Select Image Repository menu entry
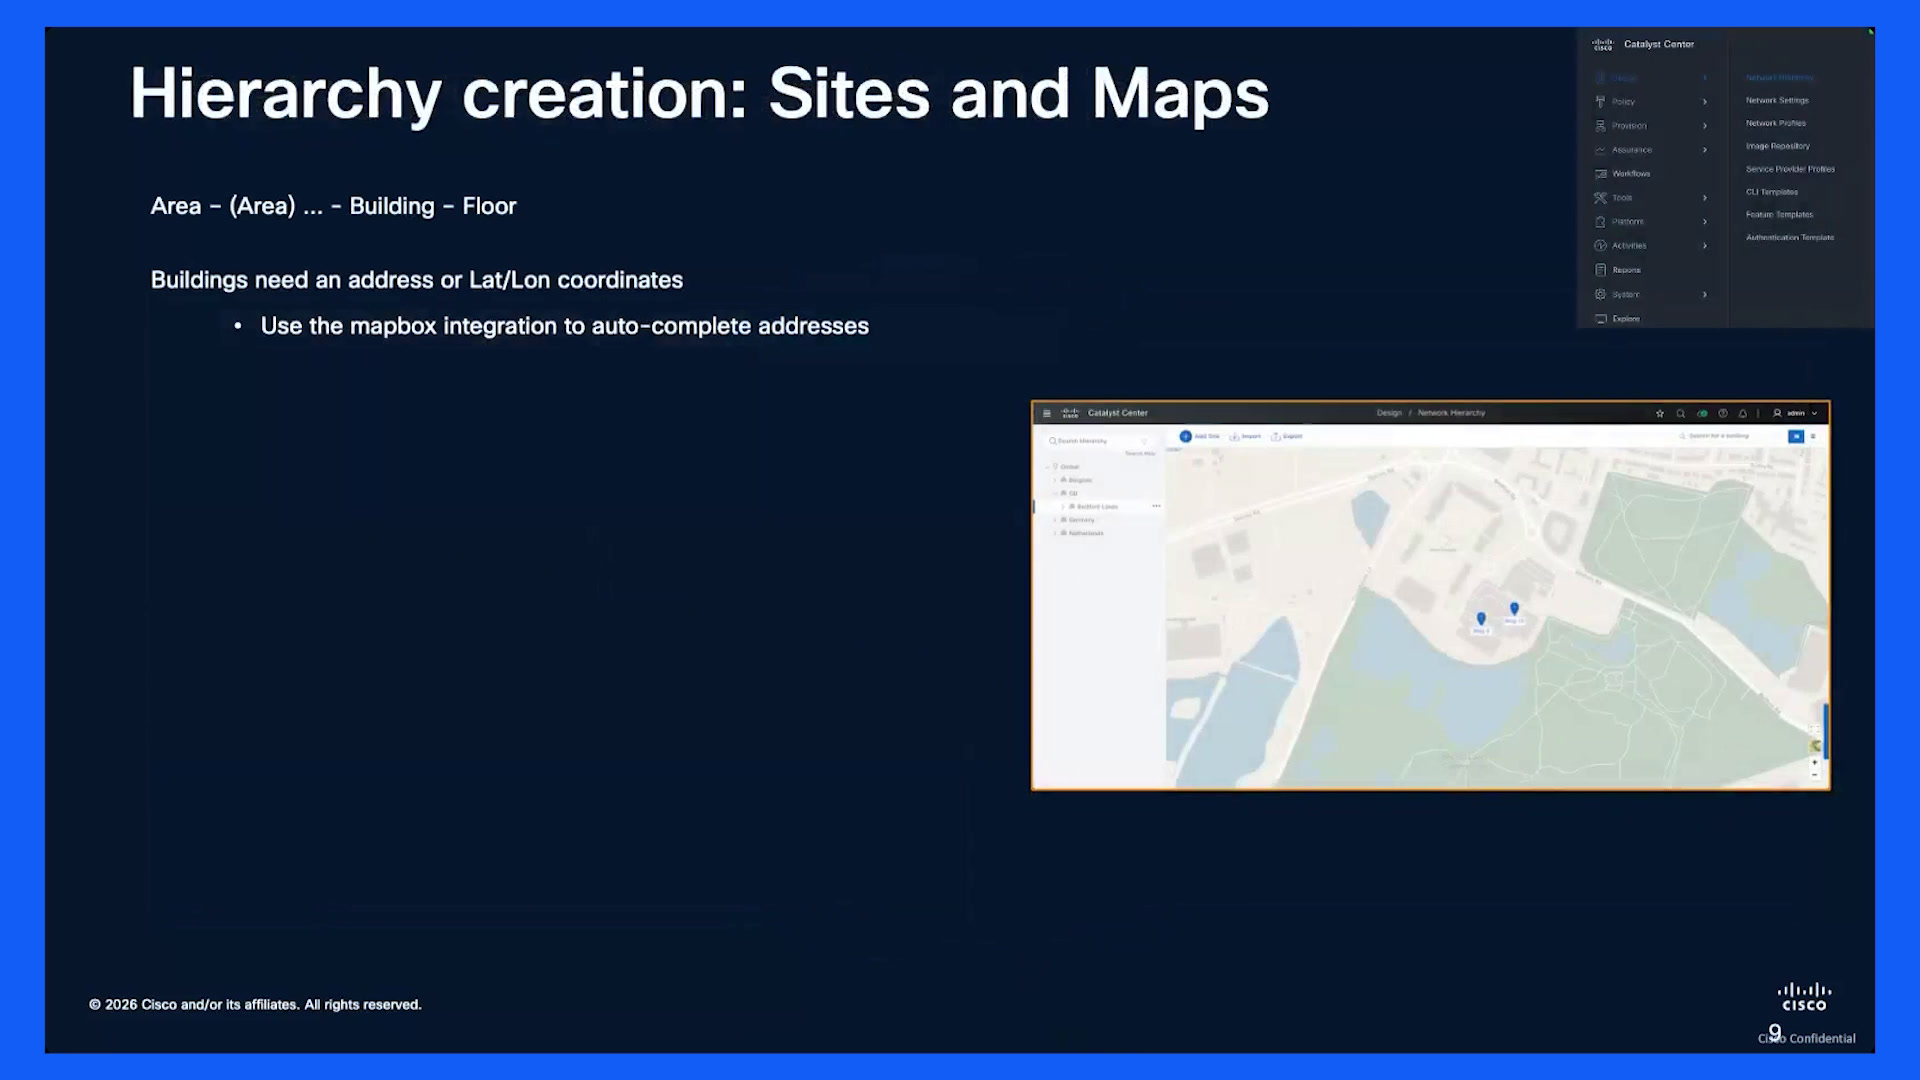 1778,146
